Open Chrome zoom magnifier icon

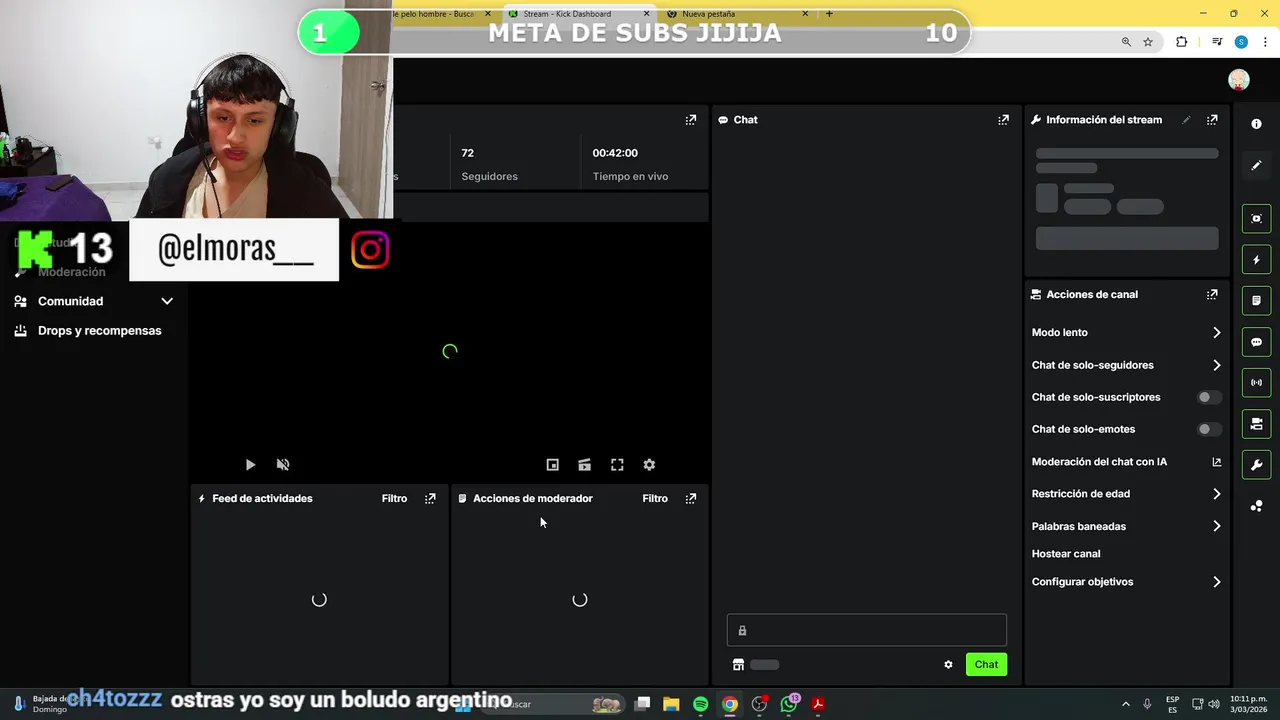click(x=1126, y=42)
